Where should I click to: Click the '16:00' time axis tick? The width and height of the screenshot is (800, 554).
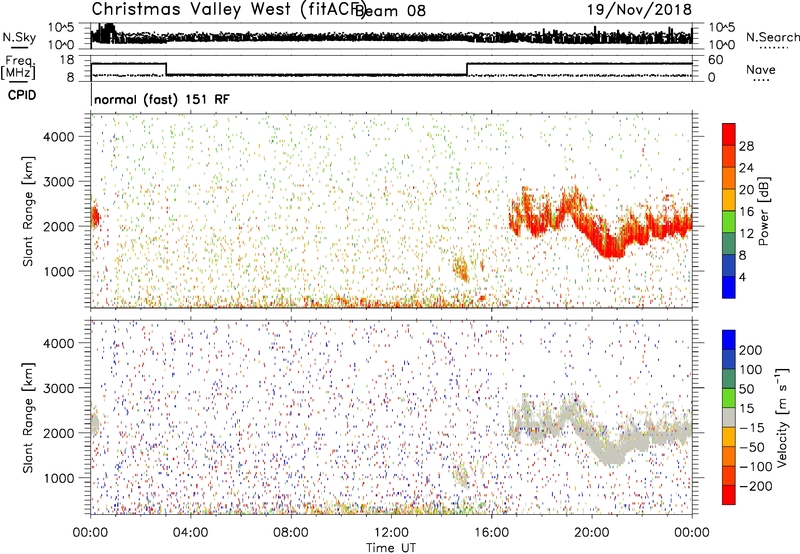pyautogui.click(x=491, y=533)
